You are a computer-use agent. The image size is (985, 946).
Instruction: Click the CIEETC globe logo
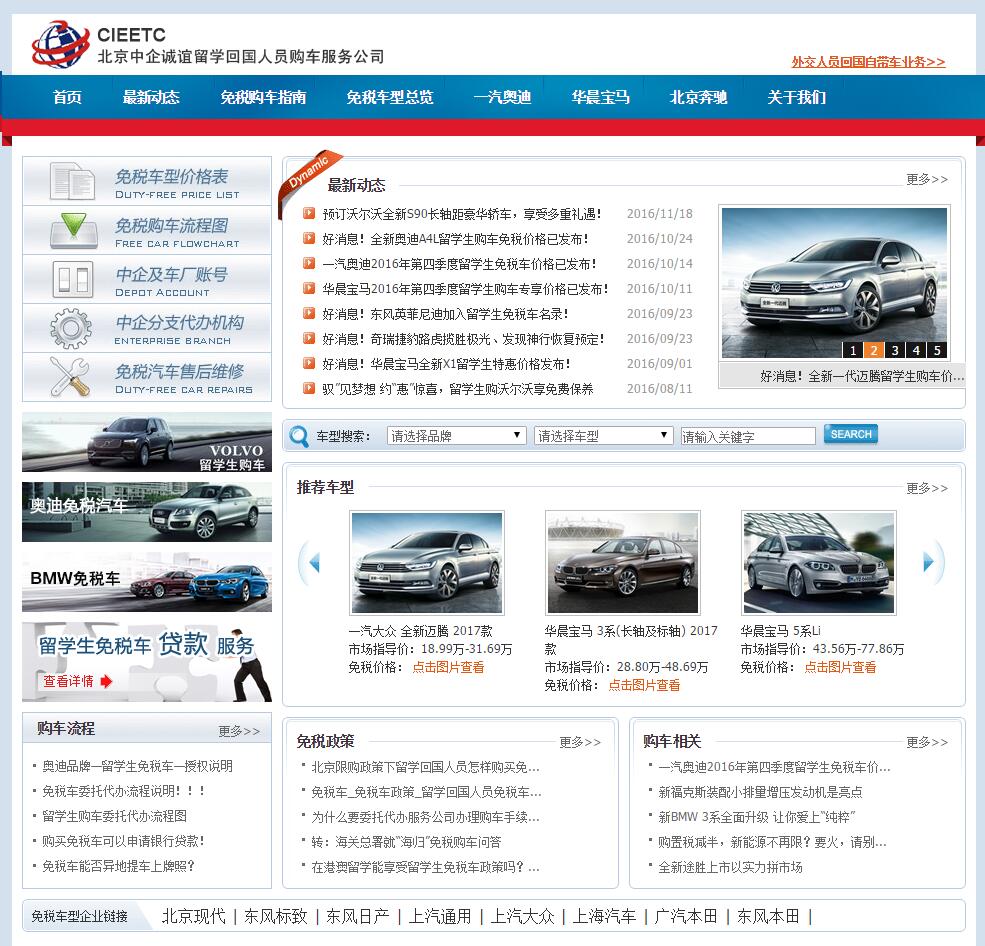click(x=60, y=44)
